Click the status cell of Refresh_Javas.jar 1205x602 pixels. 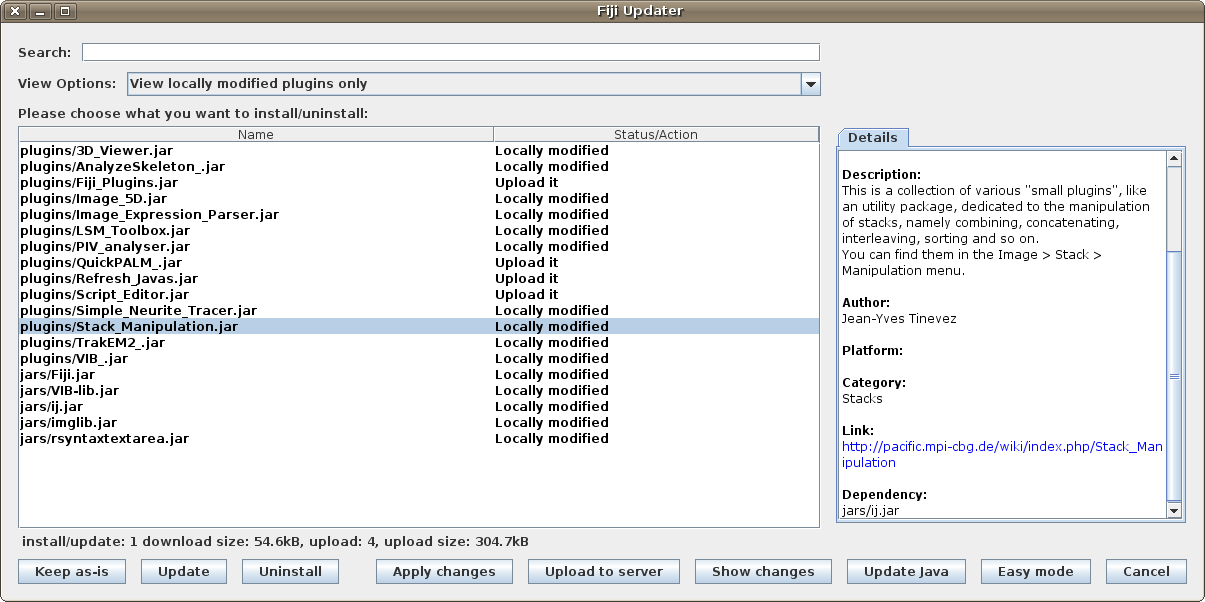pyautogui.click(x=656, y=279)
